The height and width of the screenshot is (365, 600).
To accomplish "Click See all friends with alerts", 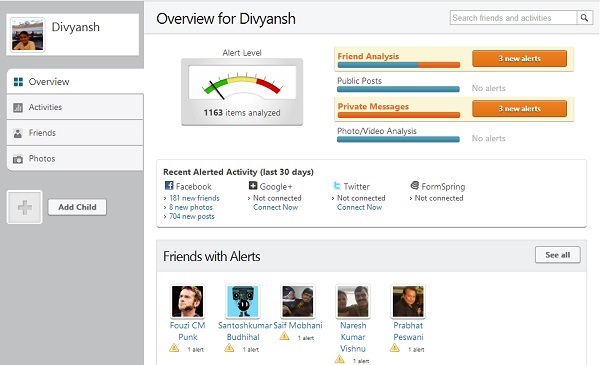I will pyautogui.click(x=558, y=255).
